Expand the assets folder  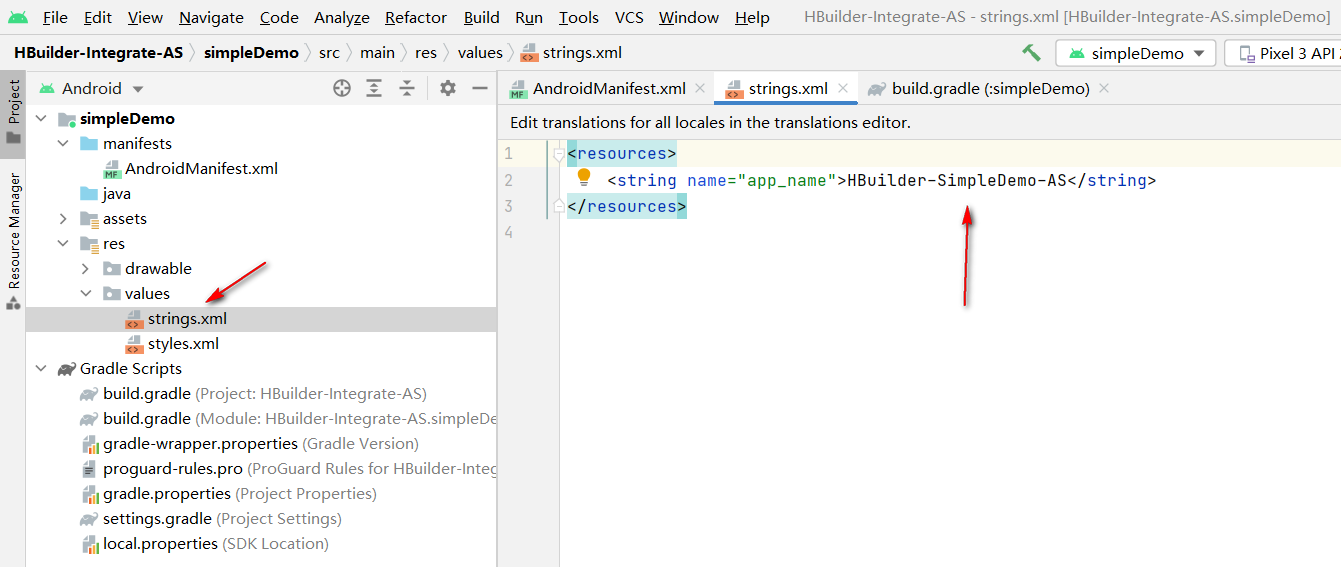(63, 219)
